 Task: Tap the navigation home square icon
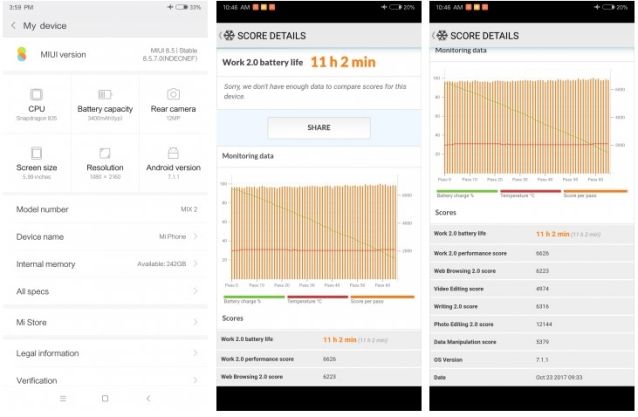(x=105, y=398)
